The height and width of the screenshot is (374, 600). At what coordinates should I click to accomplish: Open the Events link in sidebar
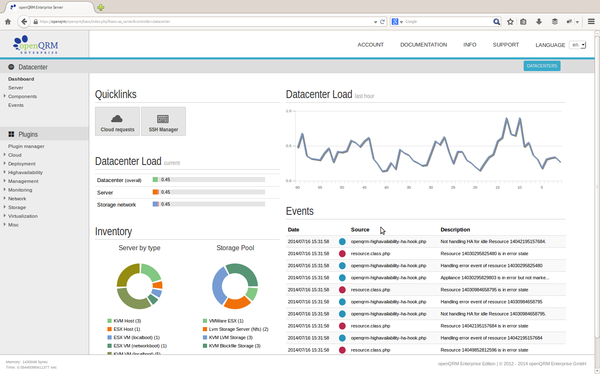click(x=16, y=105)
